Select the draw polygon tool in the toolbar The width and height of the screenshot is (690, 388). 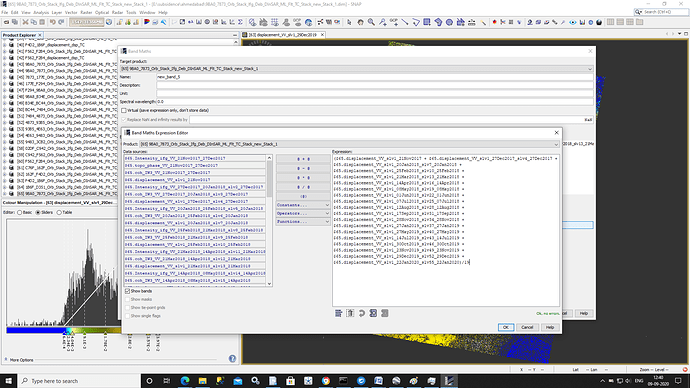438,22
